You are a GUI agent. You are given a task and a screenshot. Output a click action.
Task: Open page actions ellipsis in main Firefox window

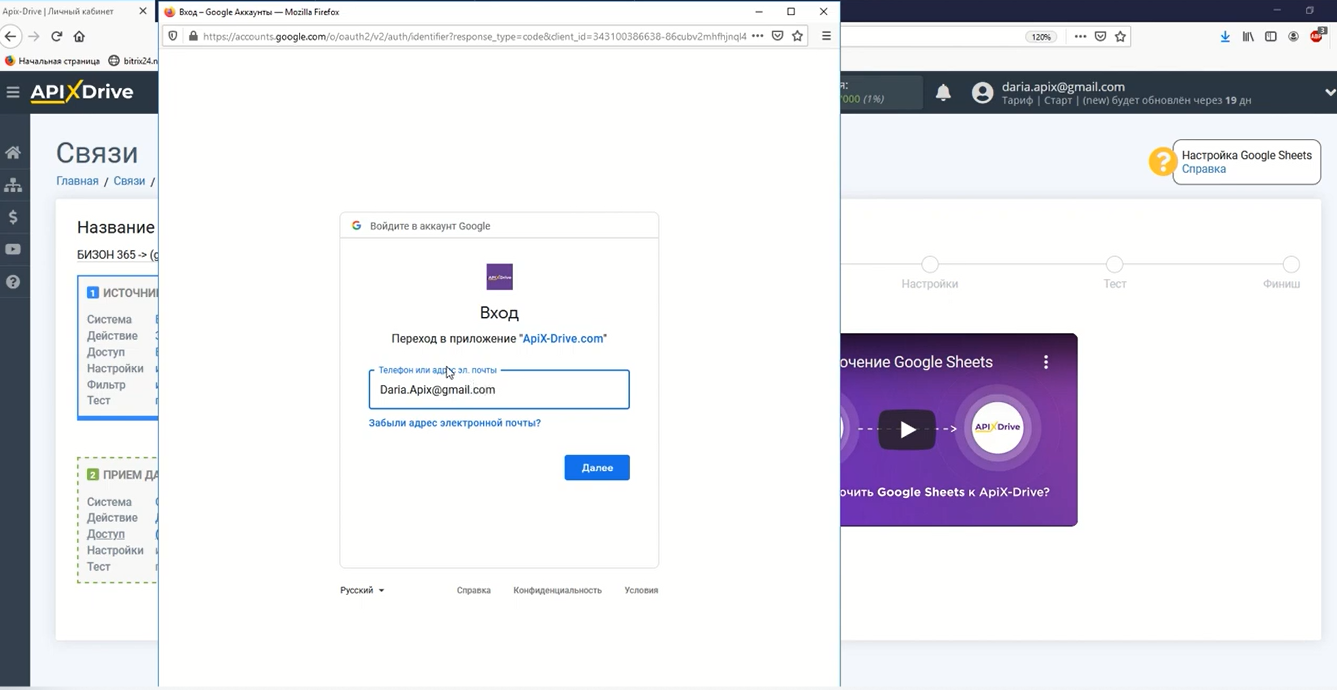pyautogui.click(x=1080, y=37)
